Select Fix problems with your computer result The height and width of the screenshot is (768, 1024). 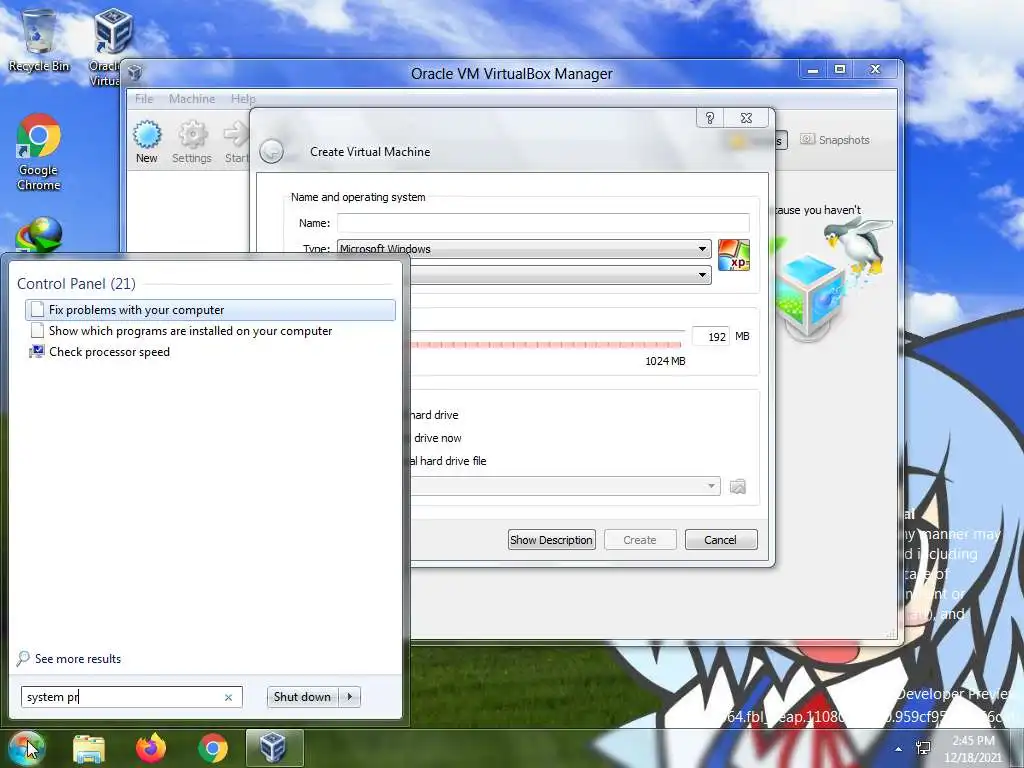(210, 310)
